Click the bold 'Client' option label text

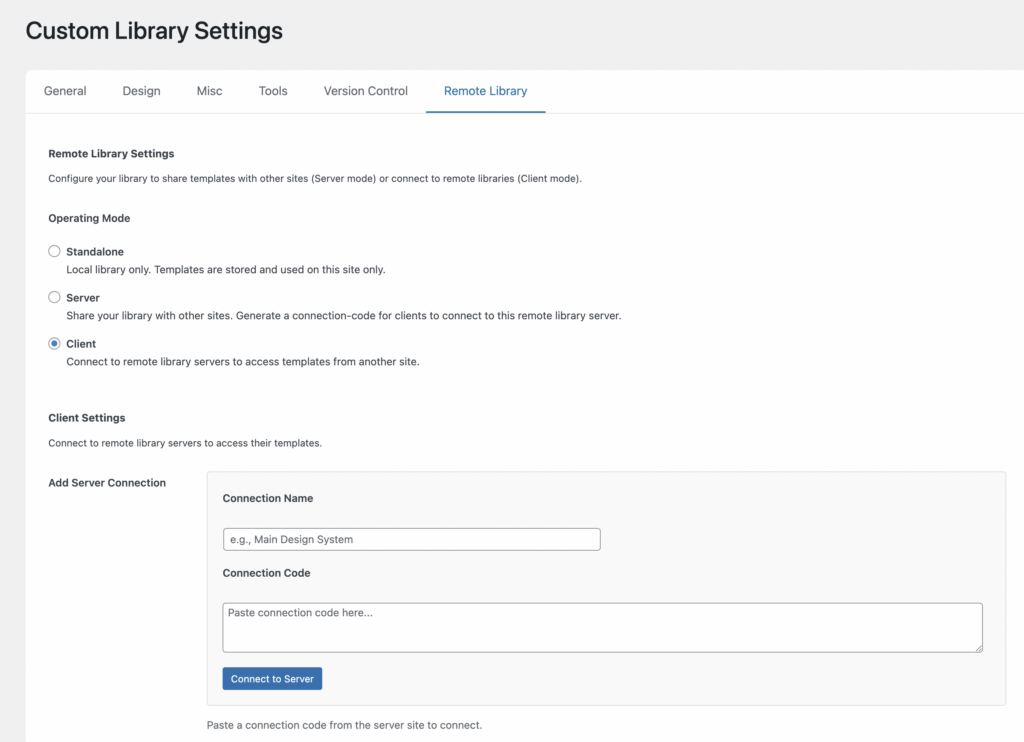81,344
